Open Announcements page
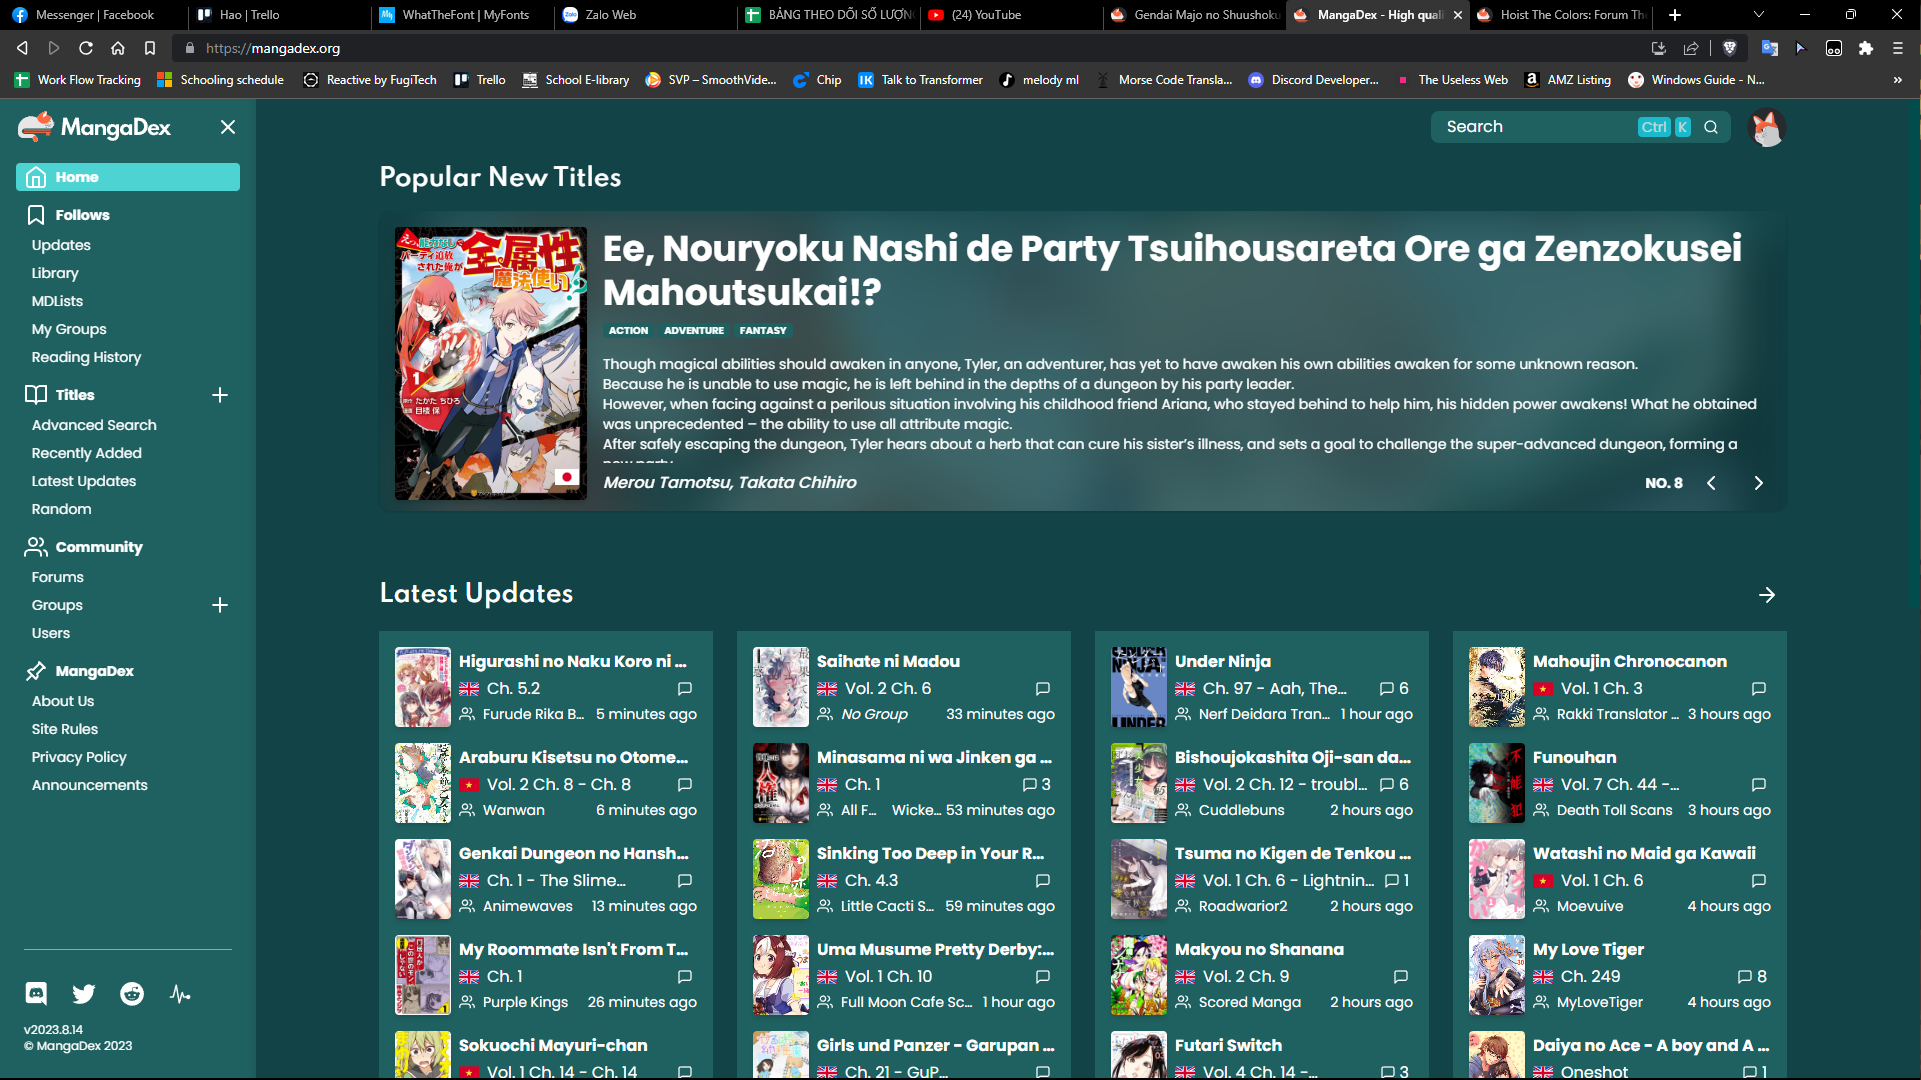 click(89, 785)
